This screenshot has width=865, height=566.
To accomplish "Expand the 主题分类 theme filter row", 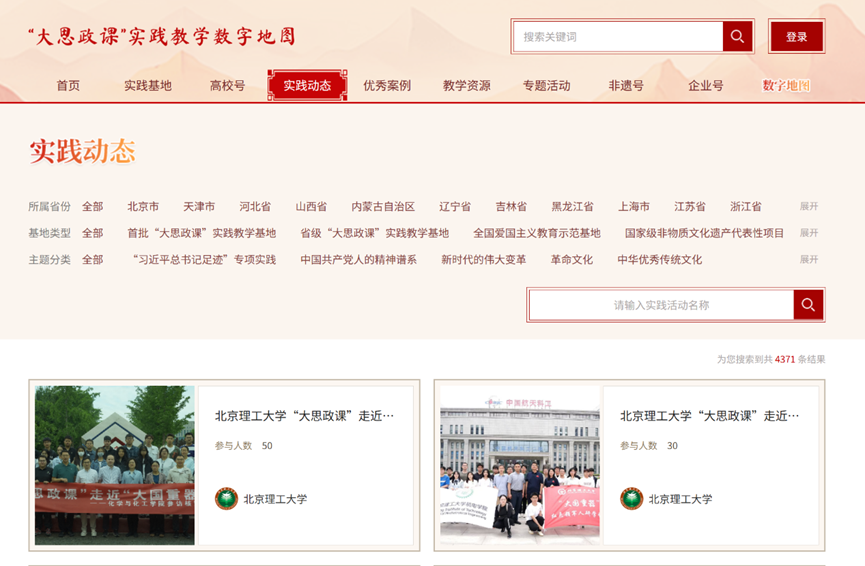I will [808, 259].
